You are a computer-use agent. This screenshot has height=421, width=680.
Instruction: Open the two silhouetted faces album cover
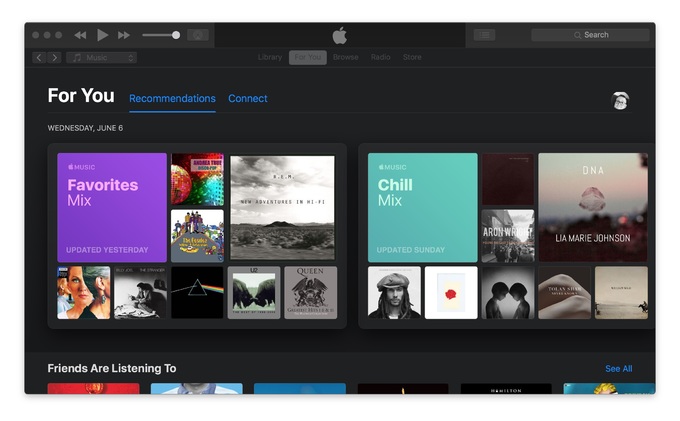point(508,293)
